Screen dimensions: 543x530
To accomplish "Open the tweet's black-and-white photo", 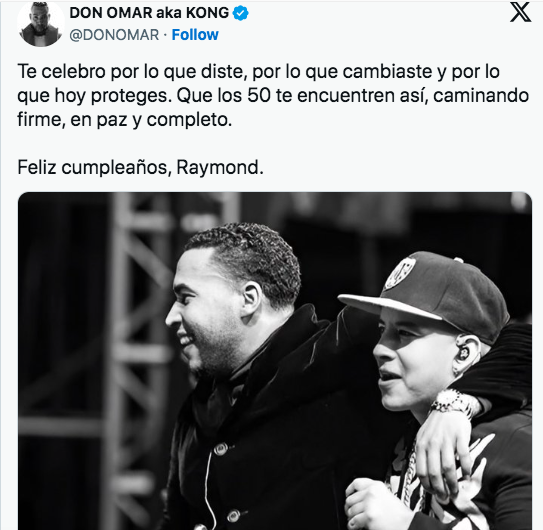I will pyautogui.click(x=275, y=361).
